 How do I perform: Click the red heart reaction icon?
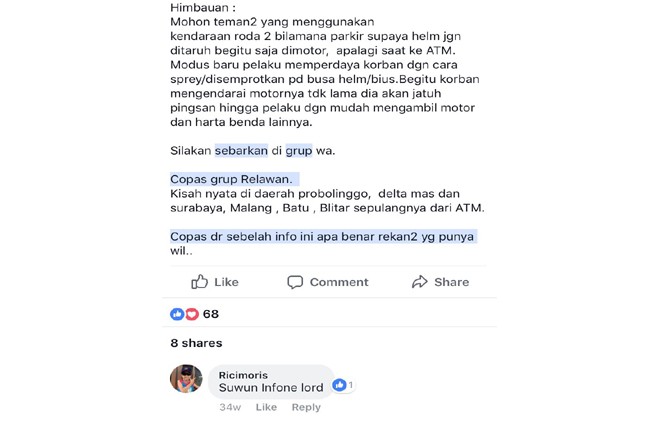pyautogui.click(x=192, y=314)
